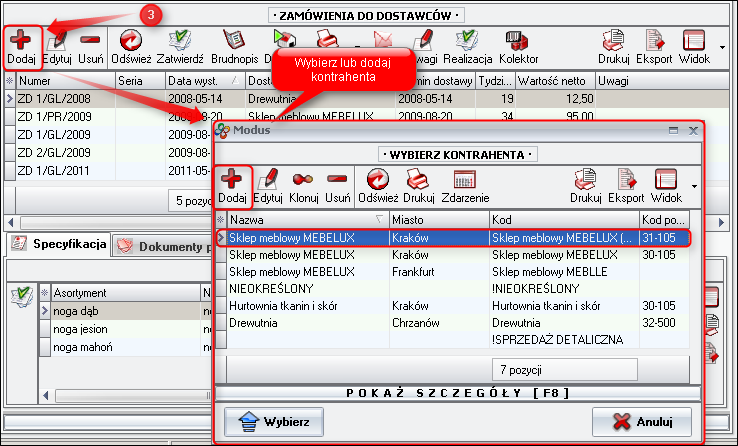Open Zdarzenie calendar icon in the dialog

coord(464,185)
